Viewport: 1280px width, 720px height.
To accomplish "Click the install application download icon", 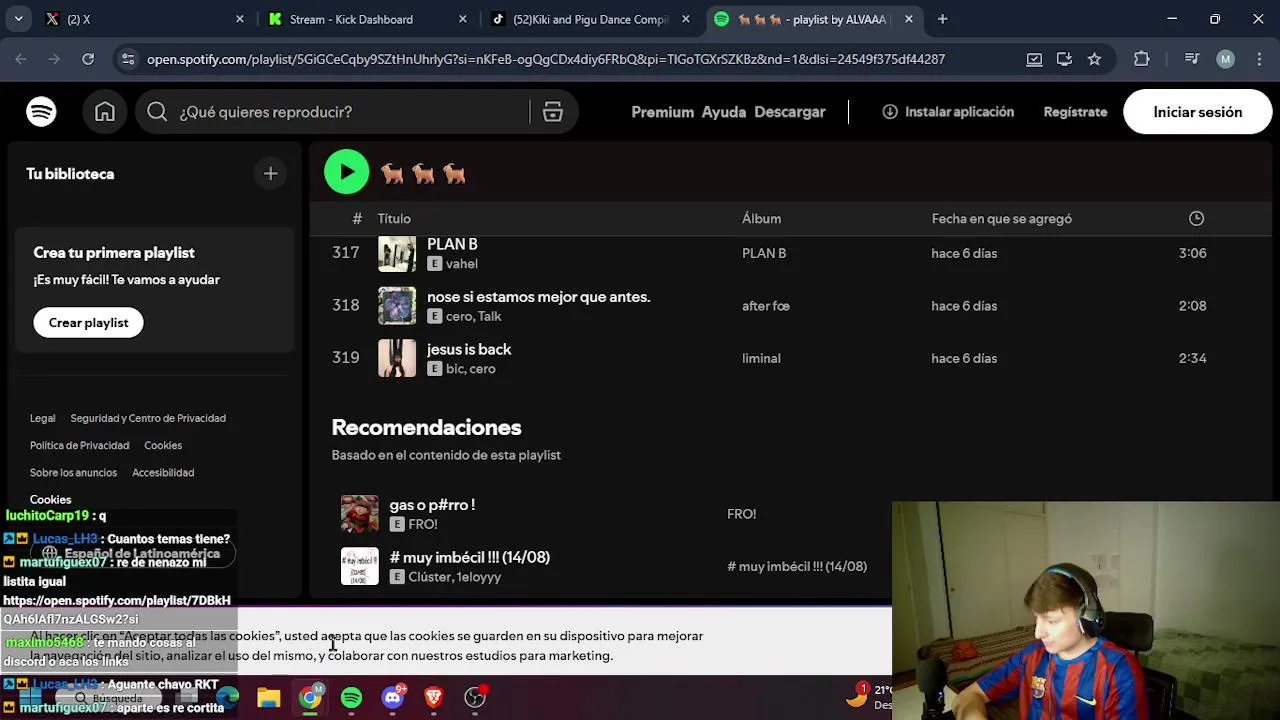I will pyautogui.click(x=890, y=112).
